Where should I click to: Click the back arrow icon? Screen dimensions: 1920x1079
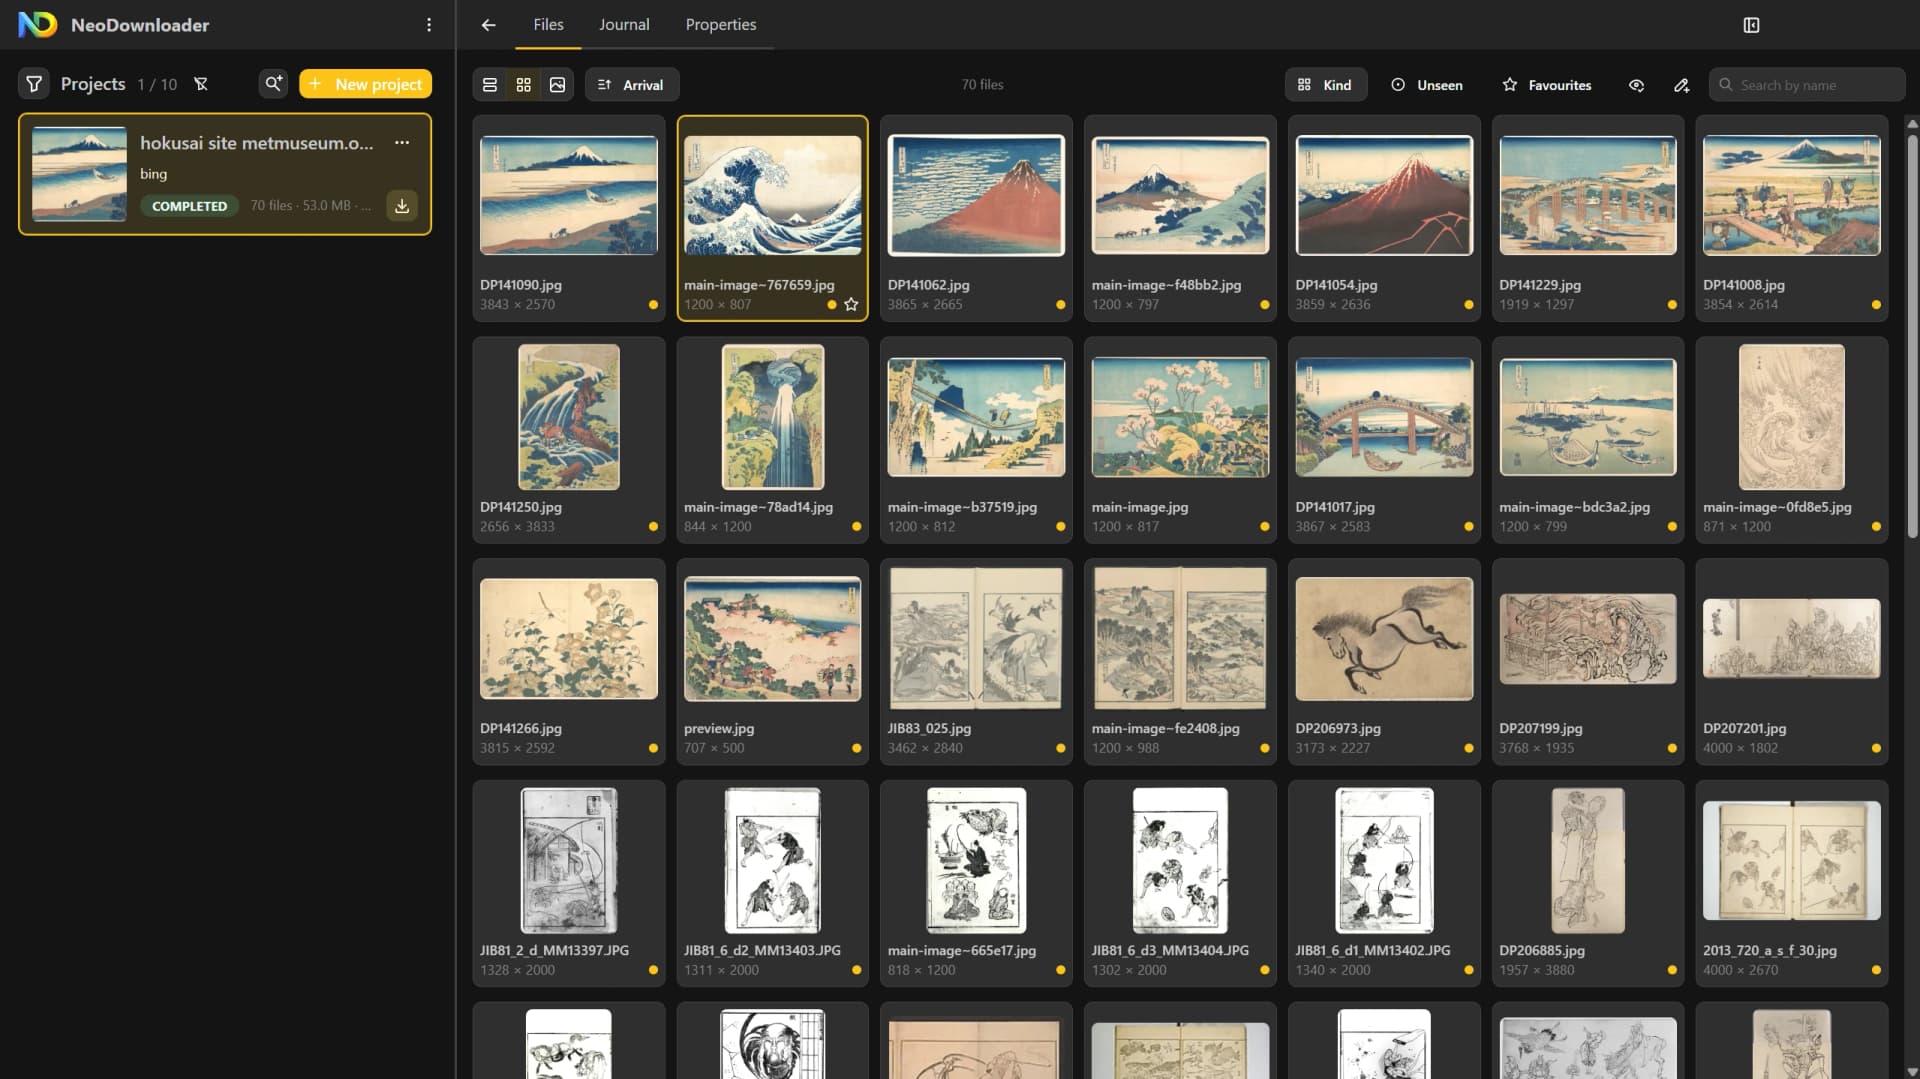pos(488,25)
